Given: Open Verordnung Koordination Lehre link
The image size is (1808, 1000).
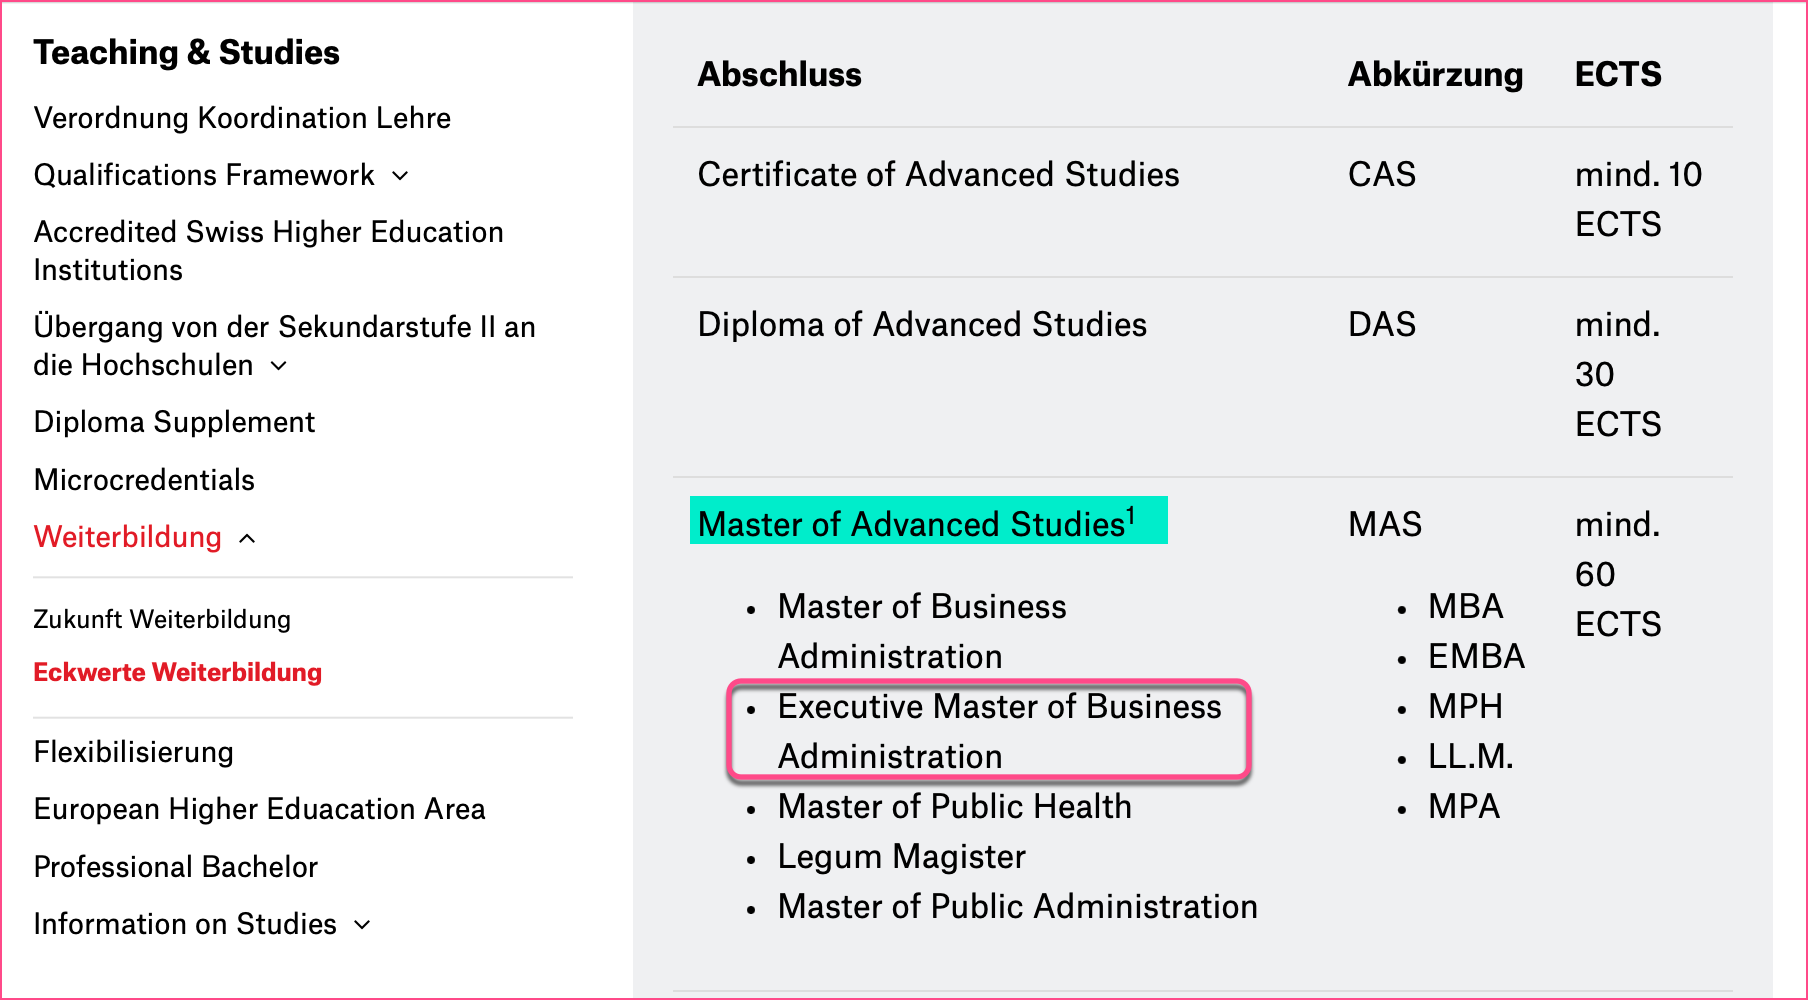Looking at the screenshot, I should (242, 118).
